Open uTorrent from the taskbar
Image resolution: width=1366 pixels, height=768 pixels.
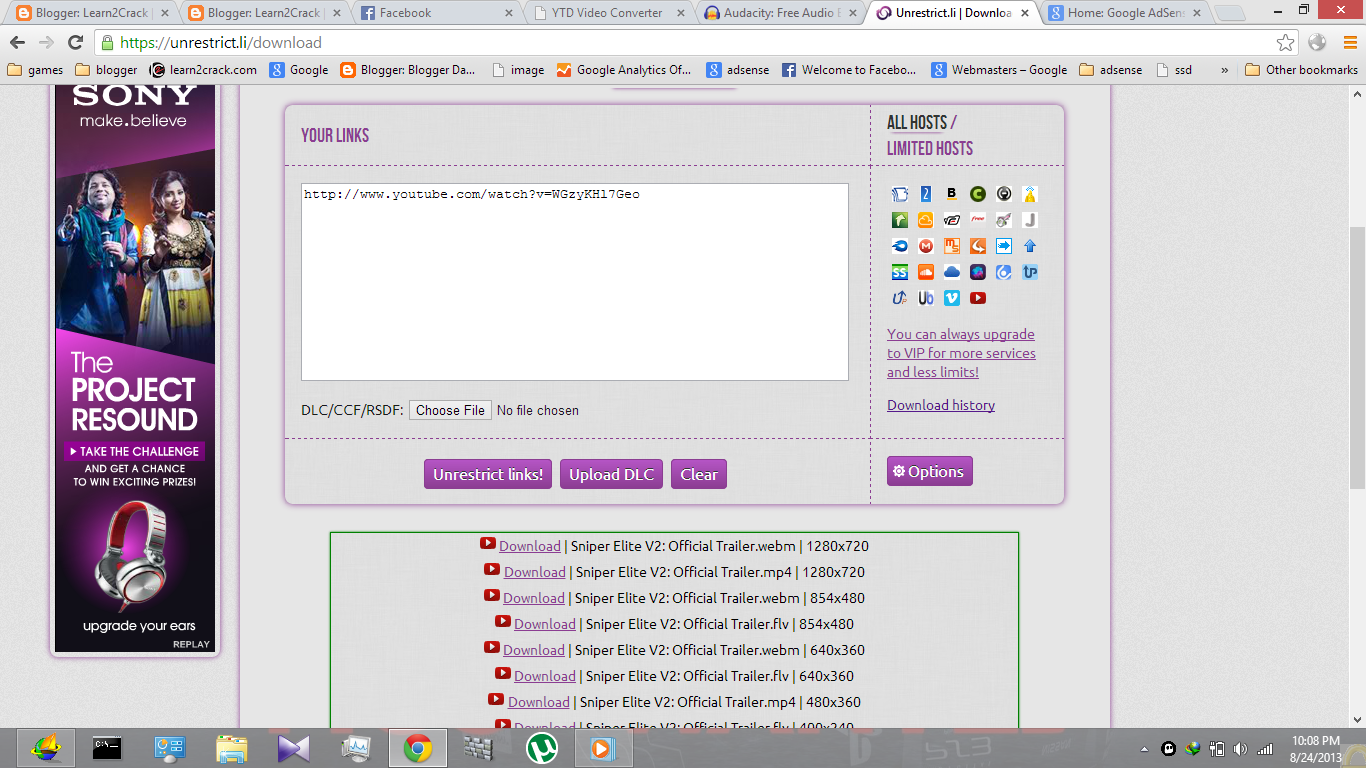[541, 747]
